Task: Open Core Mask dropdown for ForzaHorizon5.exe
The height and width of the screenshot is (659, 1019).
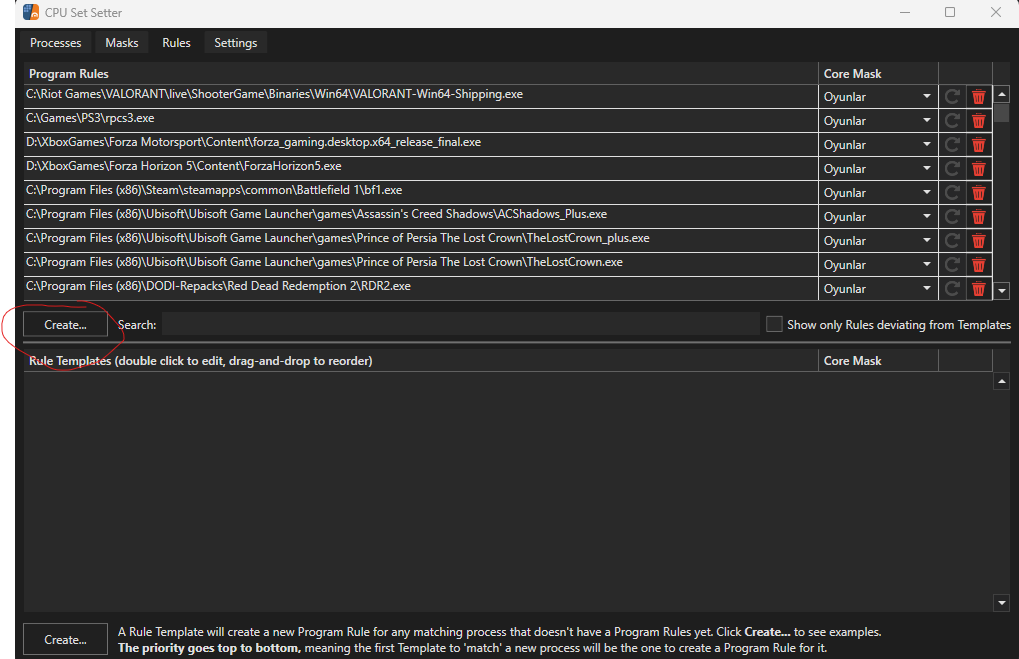Action: click(878, 169)
